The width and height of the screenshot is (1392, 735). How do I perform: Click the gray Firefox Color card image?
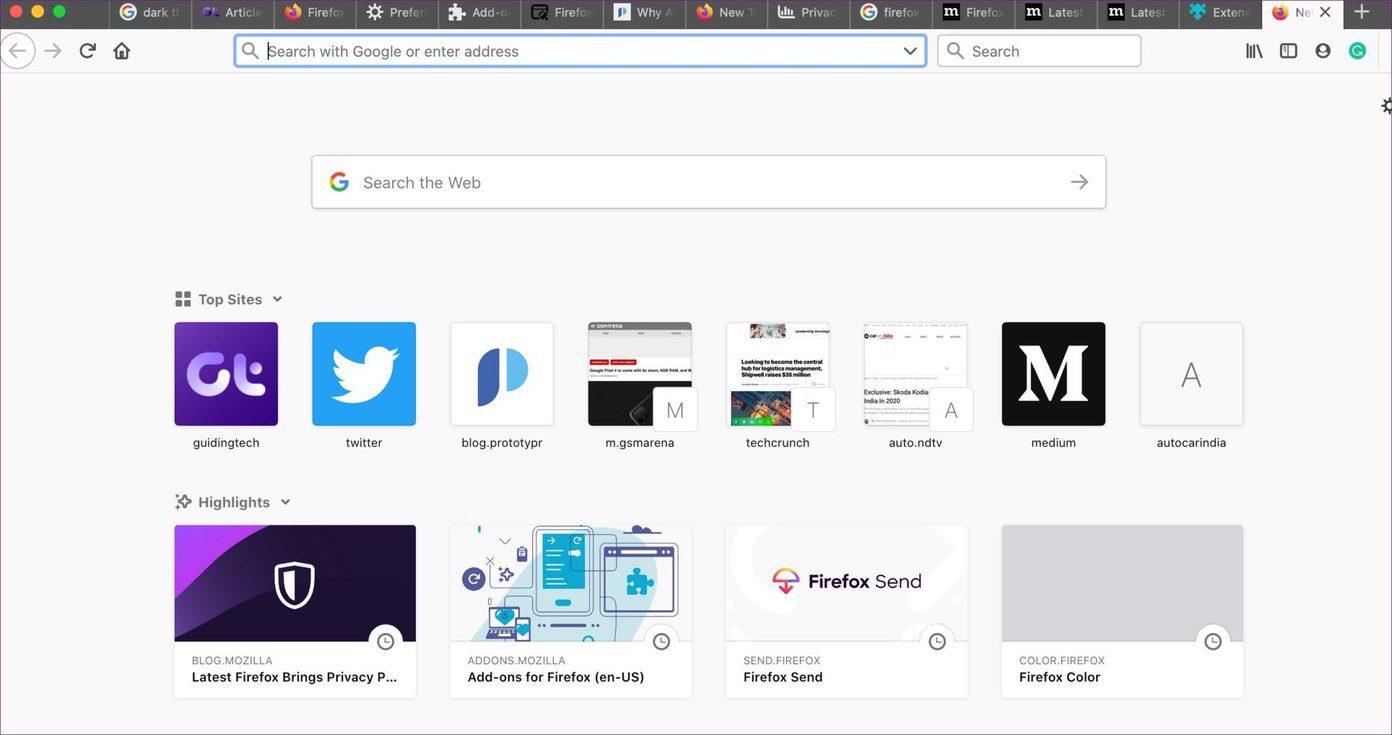1123,583
